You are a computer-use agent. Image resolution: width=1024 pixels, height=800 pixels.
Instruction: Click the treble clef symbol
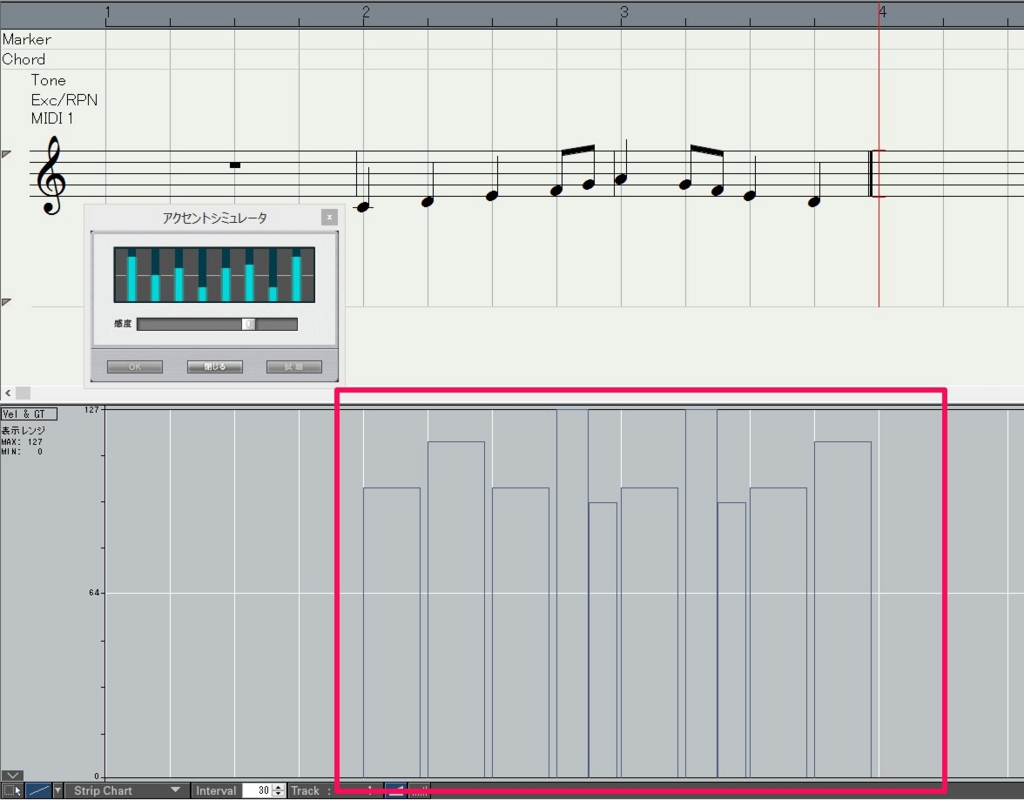coord(50,176)
